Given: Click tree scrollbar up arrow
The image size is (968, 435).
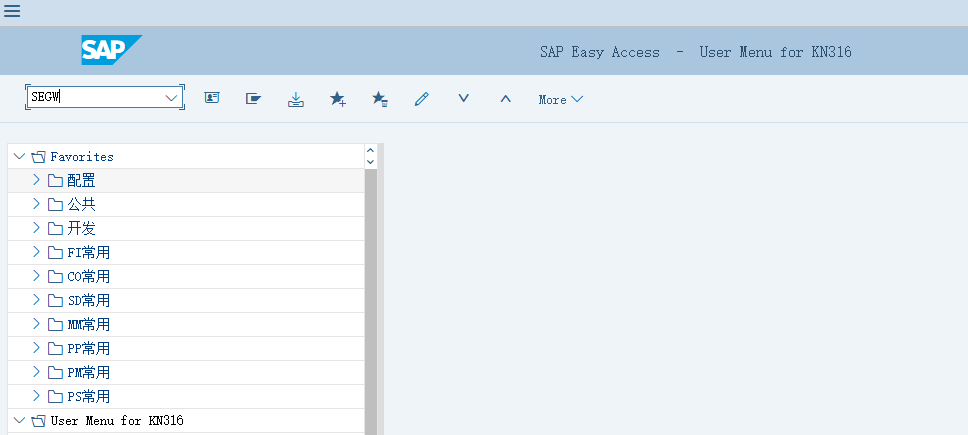Looking at the screenshot, I should pos(370,150).
